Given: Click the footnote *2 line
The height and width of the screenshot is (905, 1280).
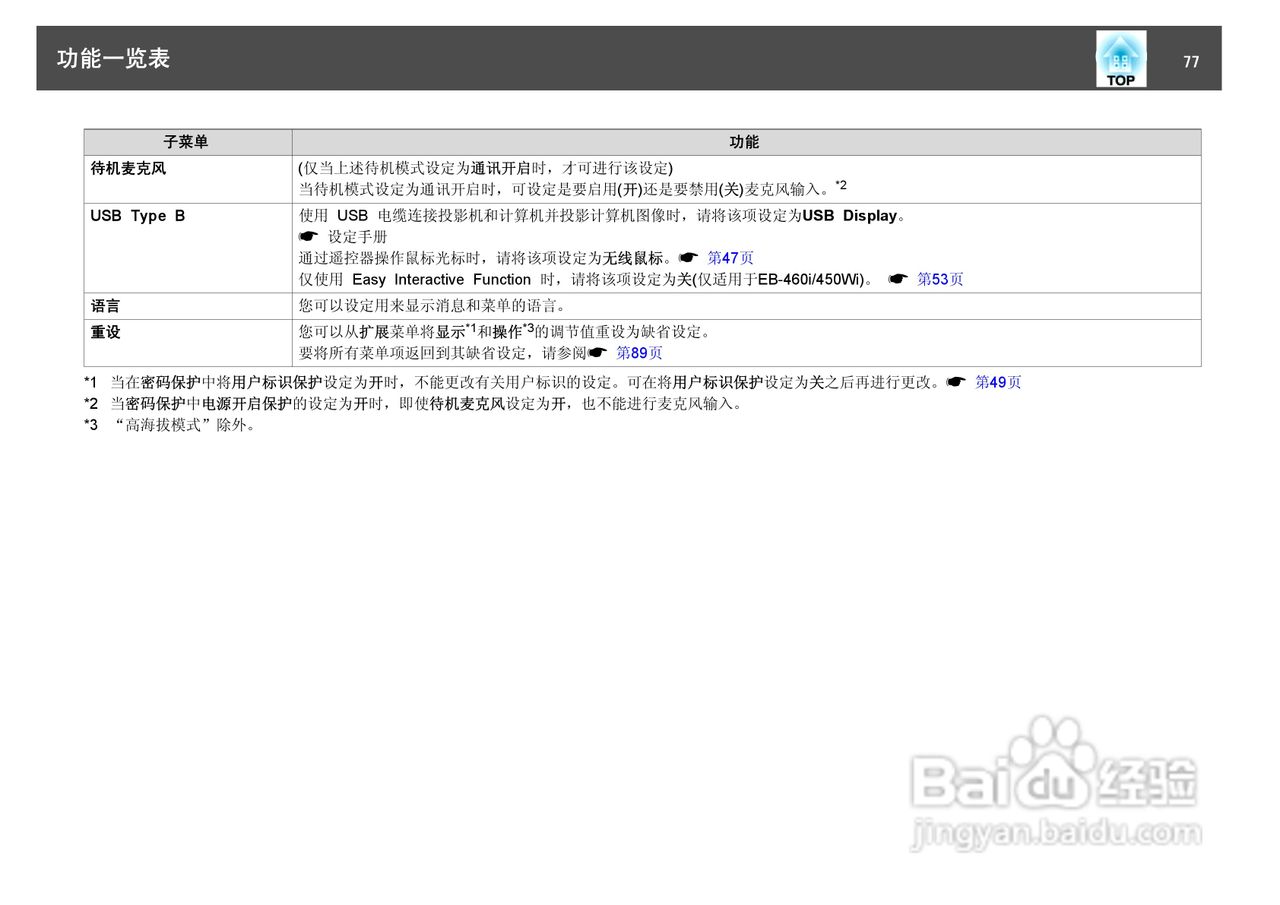Looking at the screenshot, I should [414, 404].
